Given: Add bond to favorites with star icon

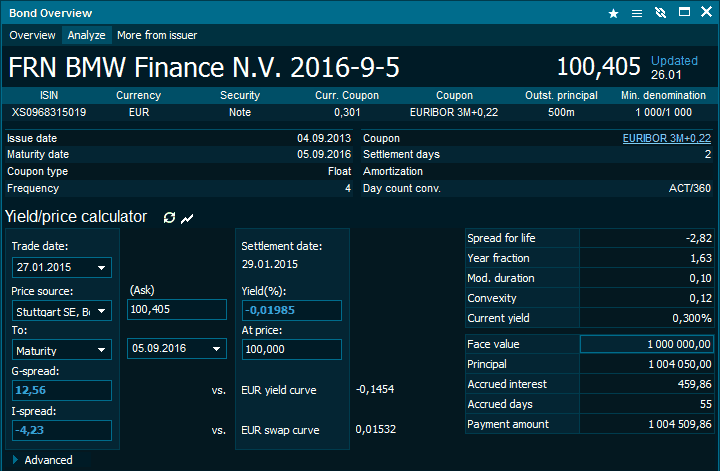Looking at the screenshot, I should pyautogui.click(x=613, y=13).
